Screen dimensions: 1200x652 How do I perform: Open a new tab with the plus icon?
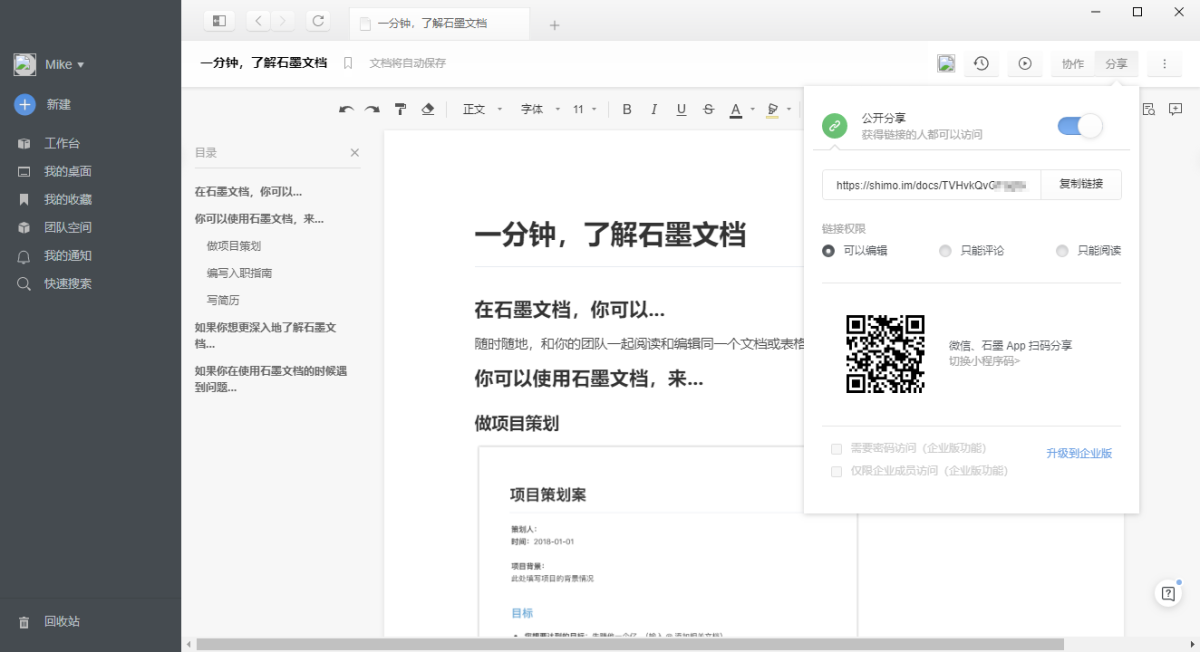click(x=555, y=25)
